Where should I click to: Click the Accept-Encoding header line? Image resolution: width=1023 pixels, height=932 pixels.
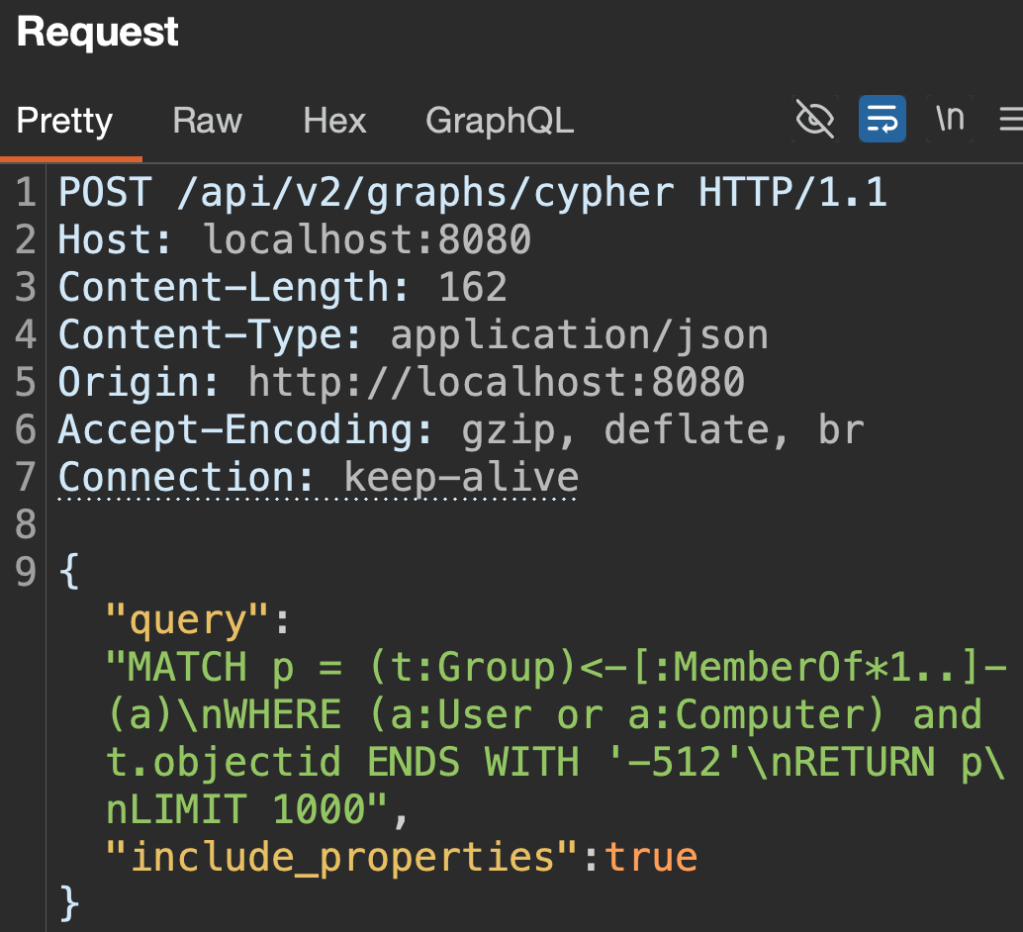click(x=460, y=430)
